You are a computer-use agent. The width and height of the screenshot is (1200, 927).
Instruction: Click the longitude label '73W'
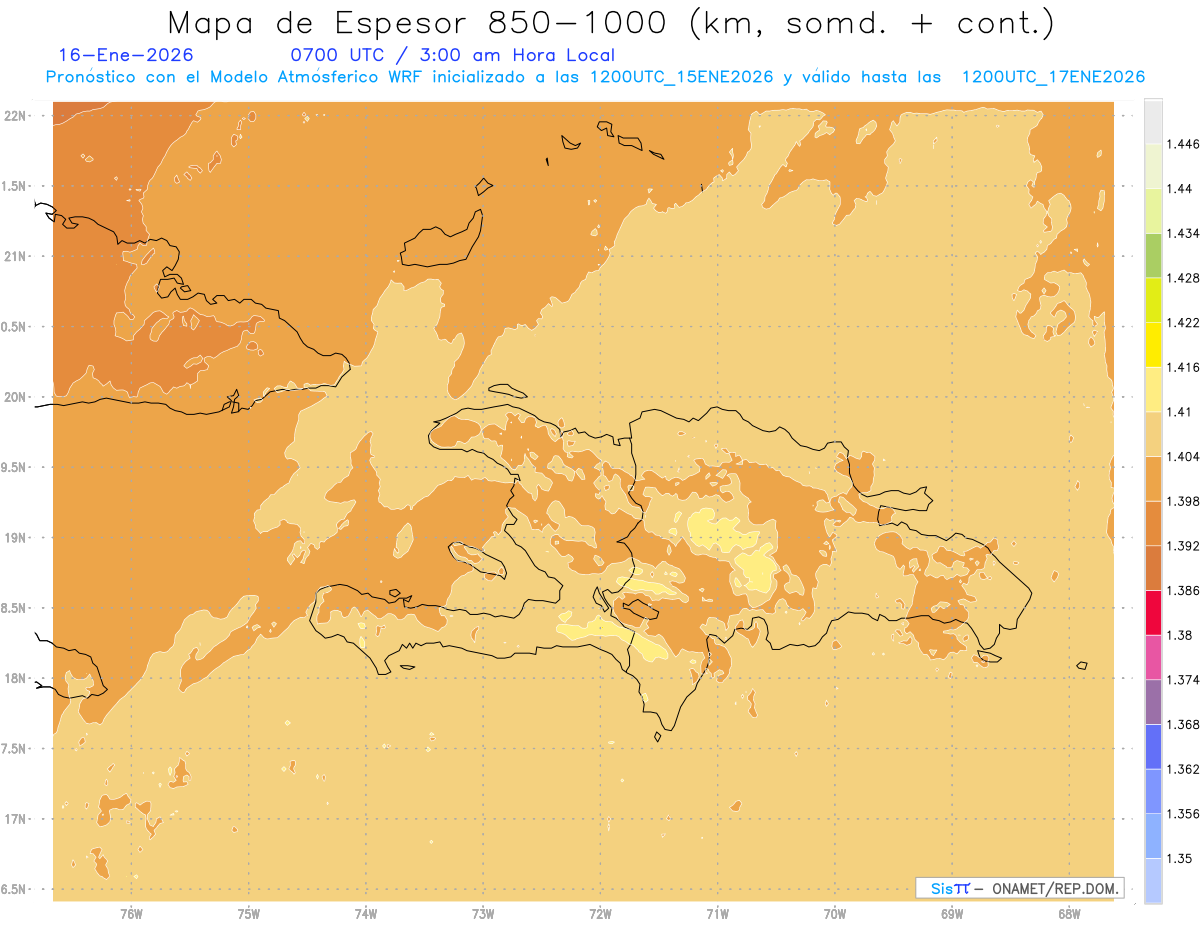tap(483, 913)
